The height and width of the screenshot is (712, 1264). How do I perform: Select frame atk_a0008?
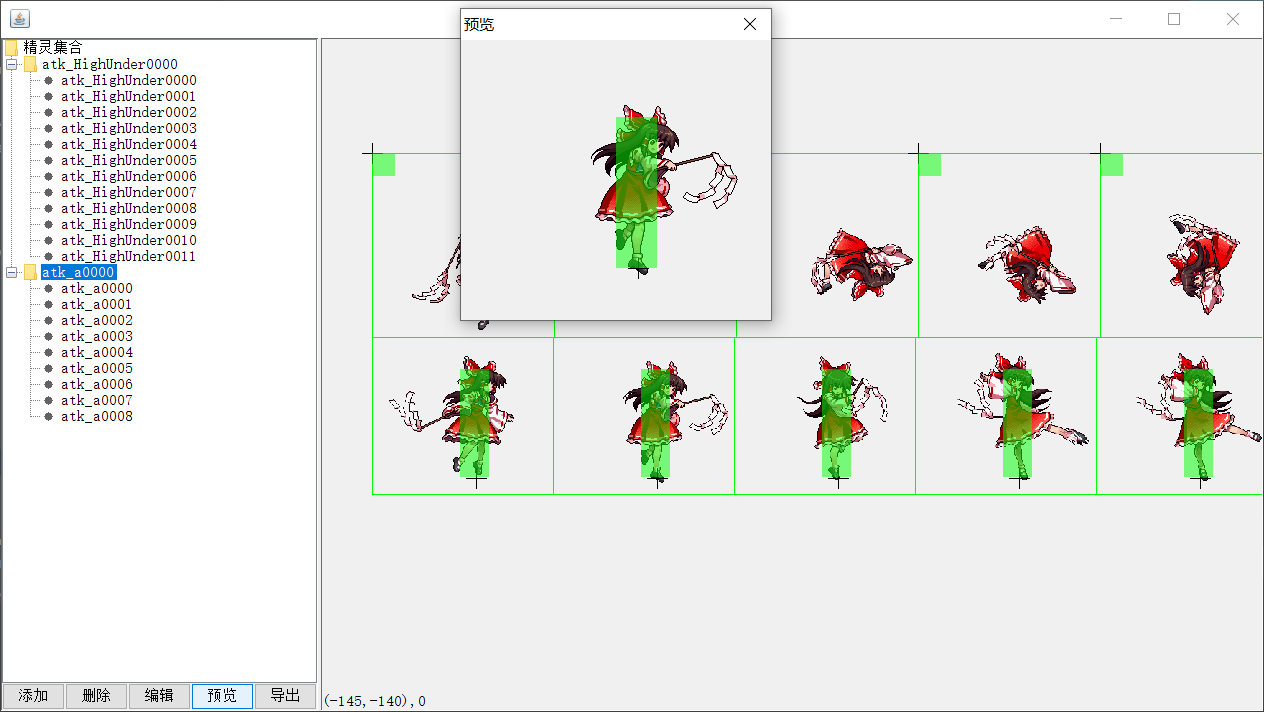tap(96, 416)
